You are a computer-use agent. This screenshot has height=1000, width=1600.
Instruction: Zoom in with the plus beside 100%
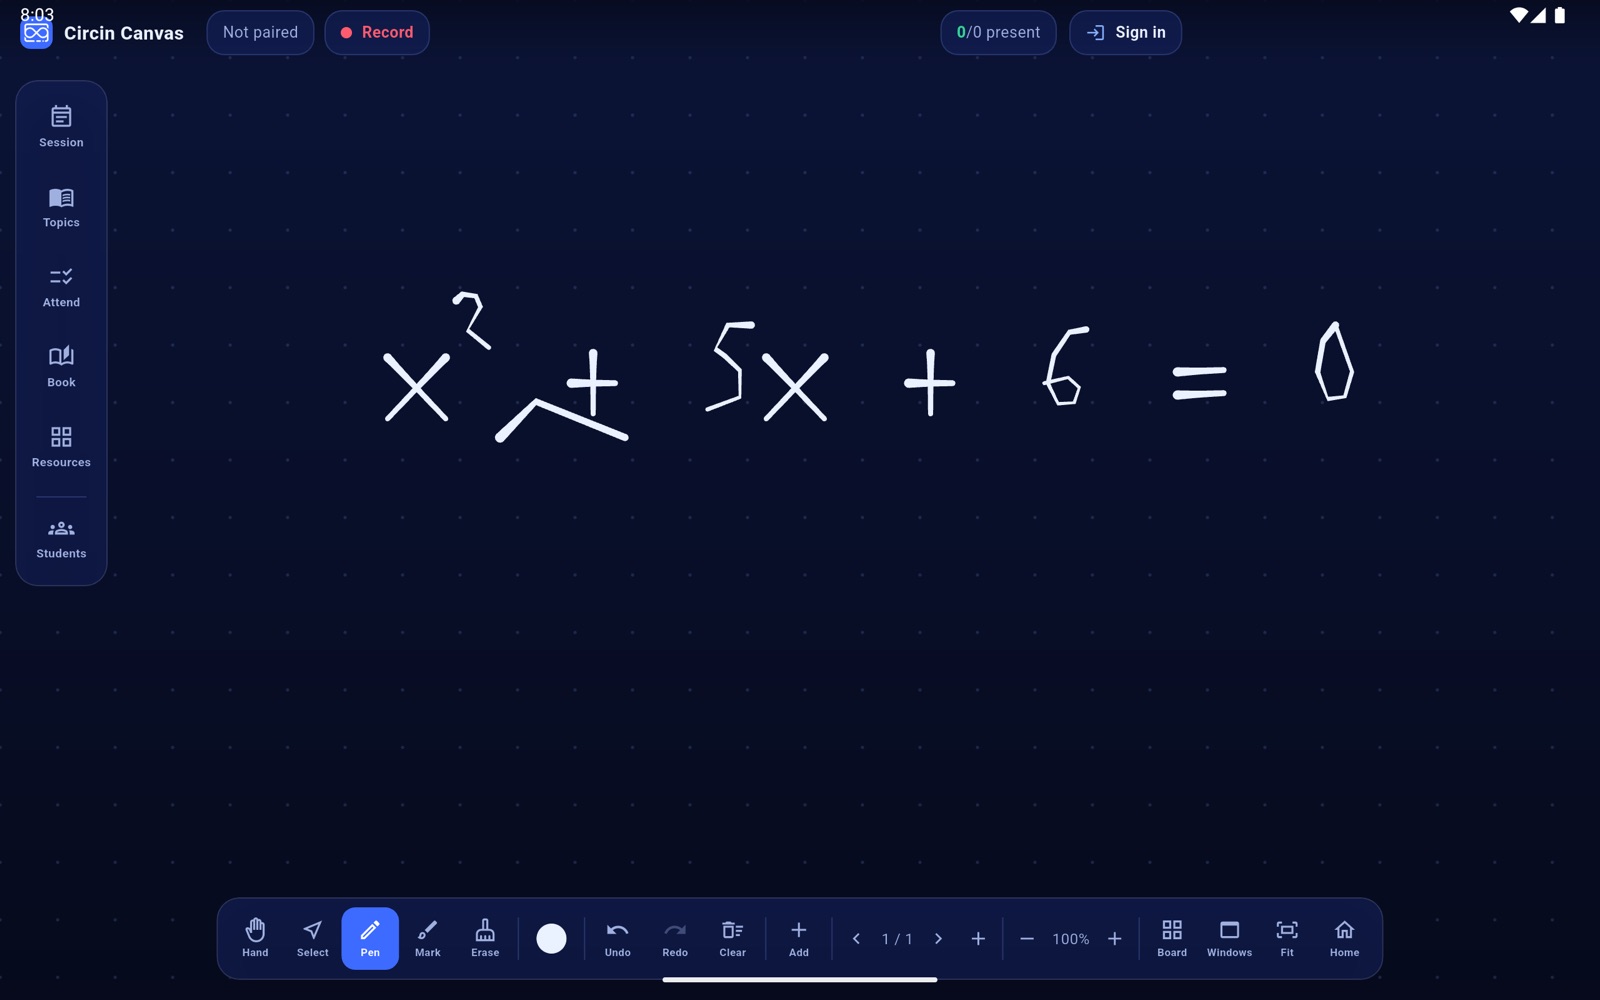click(1114, 938)
